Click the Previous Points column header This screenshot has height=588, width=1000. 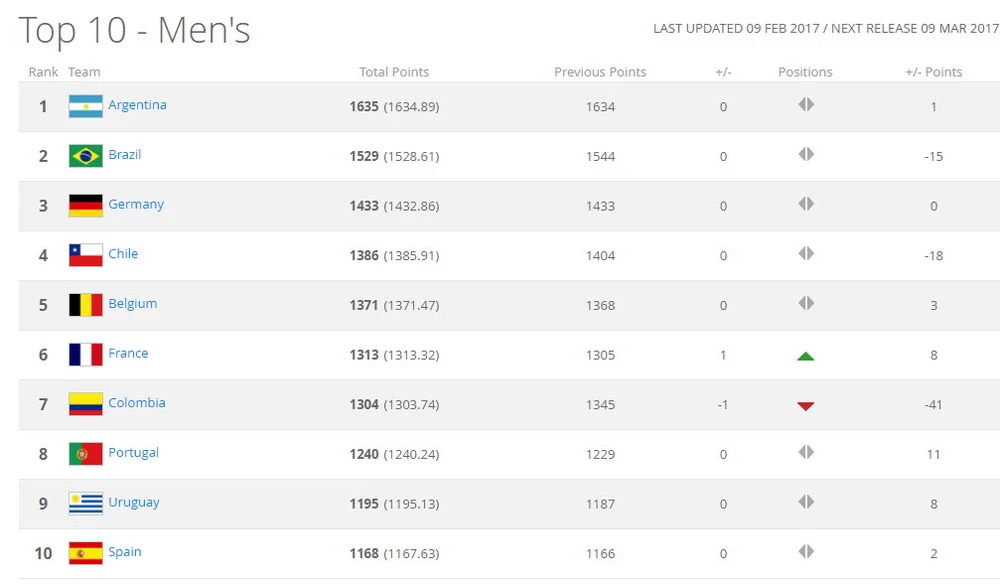pos(600,72)
